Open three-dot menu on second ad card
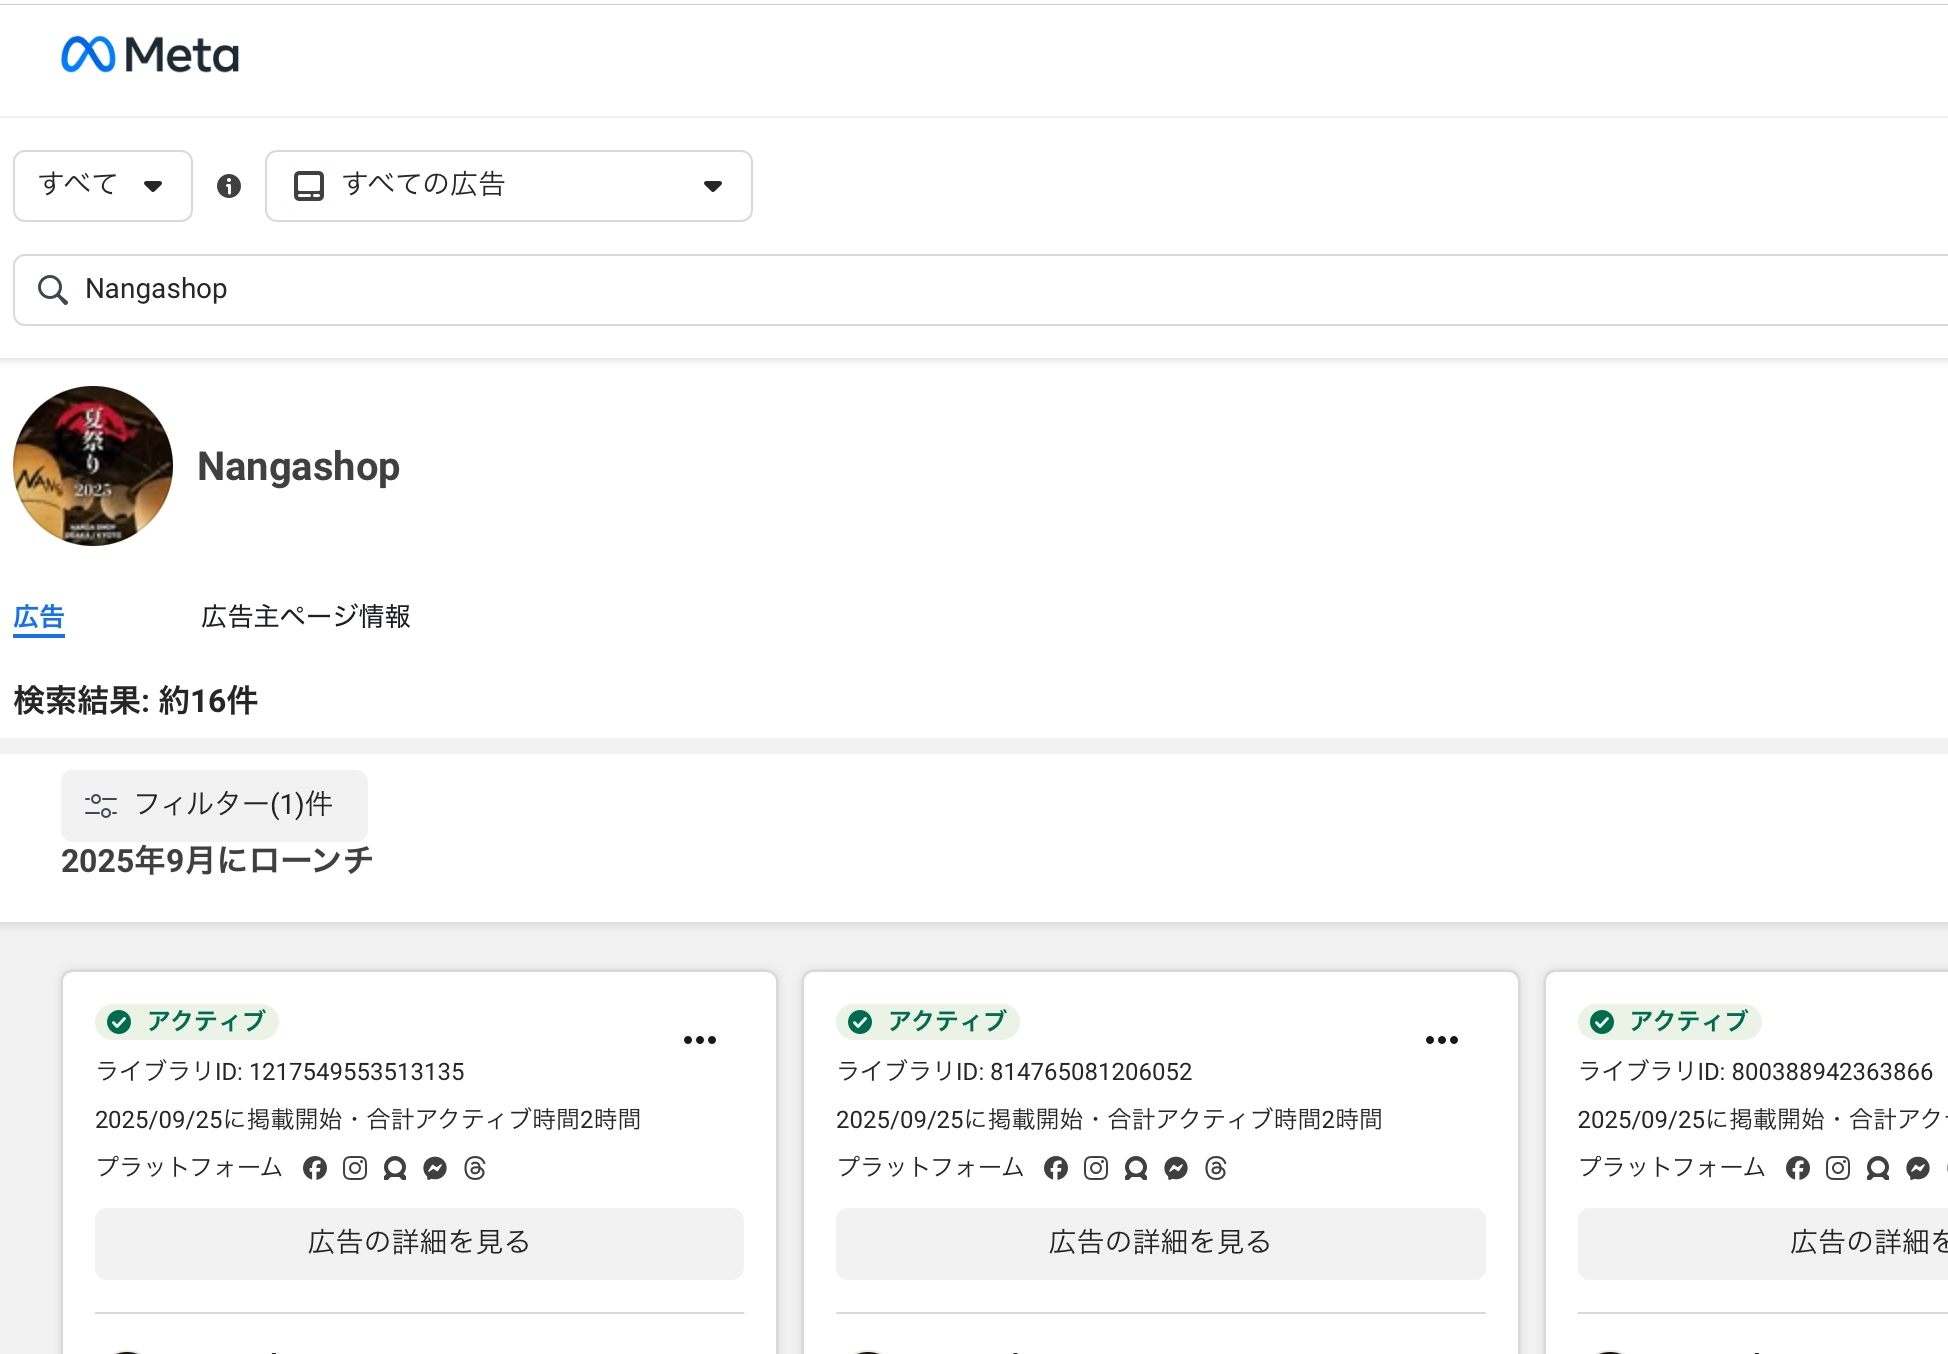Image resolution: width=1948 pixels, height=1354 pixels. (x=1441, y=1040)
